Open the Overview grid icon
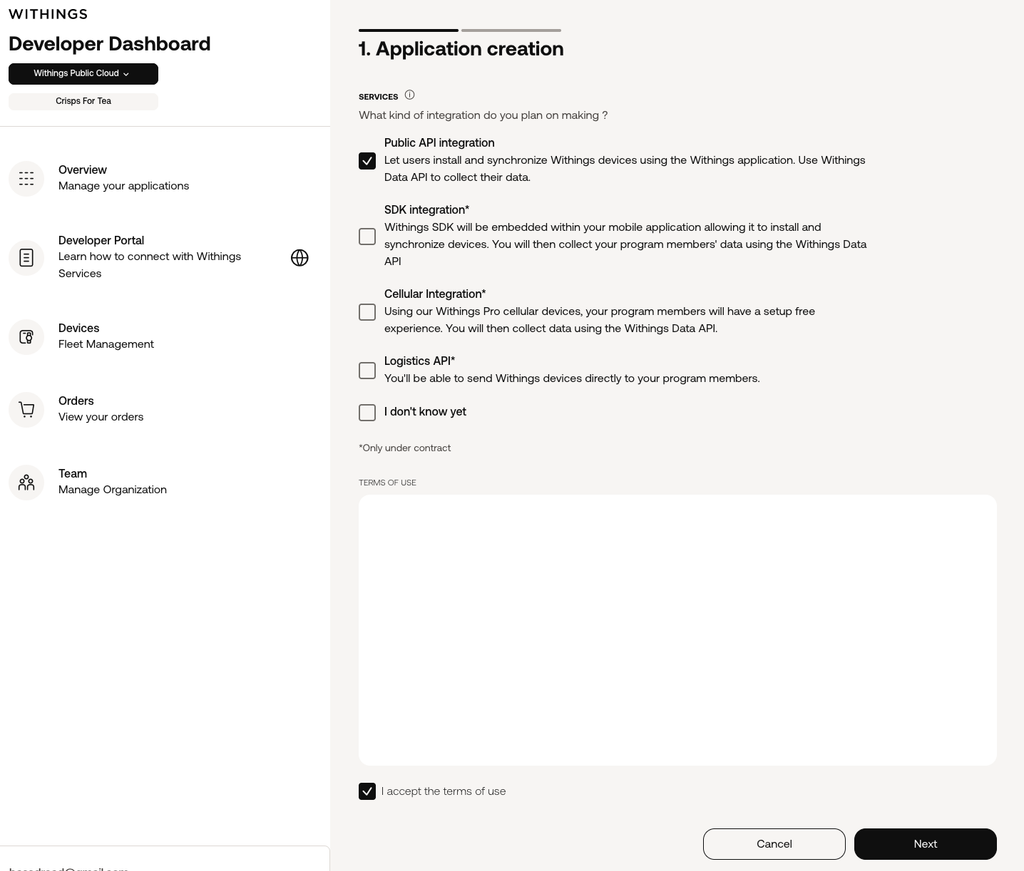 click(x=26, y=178)
